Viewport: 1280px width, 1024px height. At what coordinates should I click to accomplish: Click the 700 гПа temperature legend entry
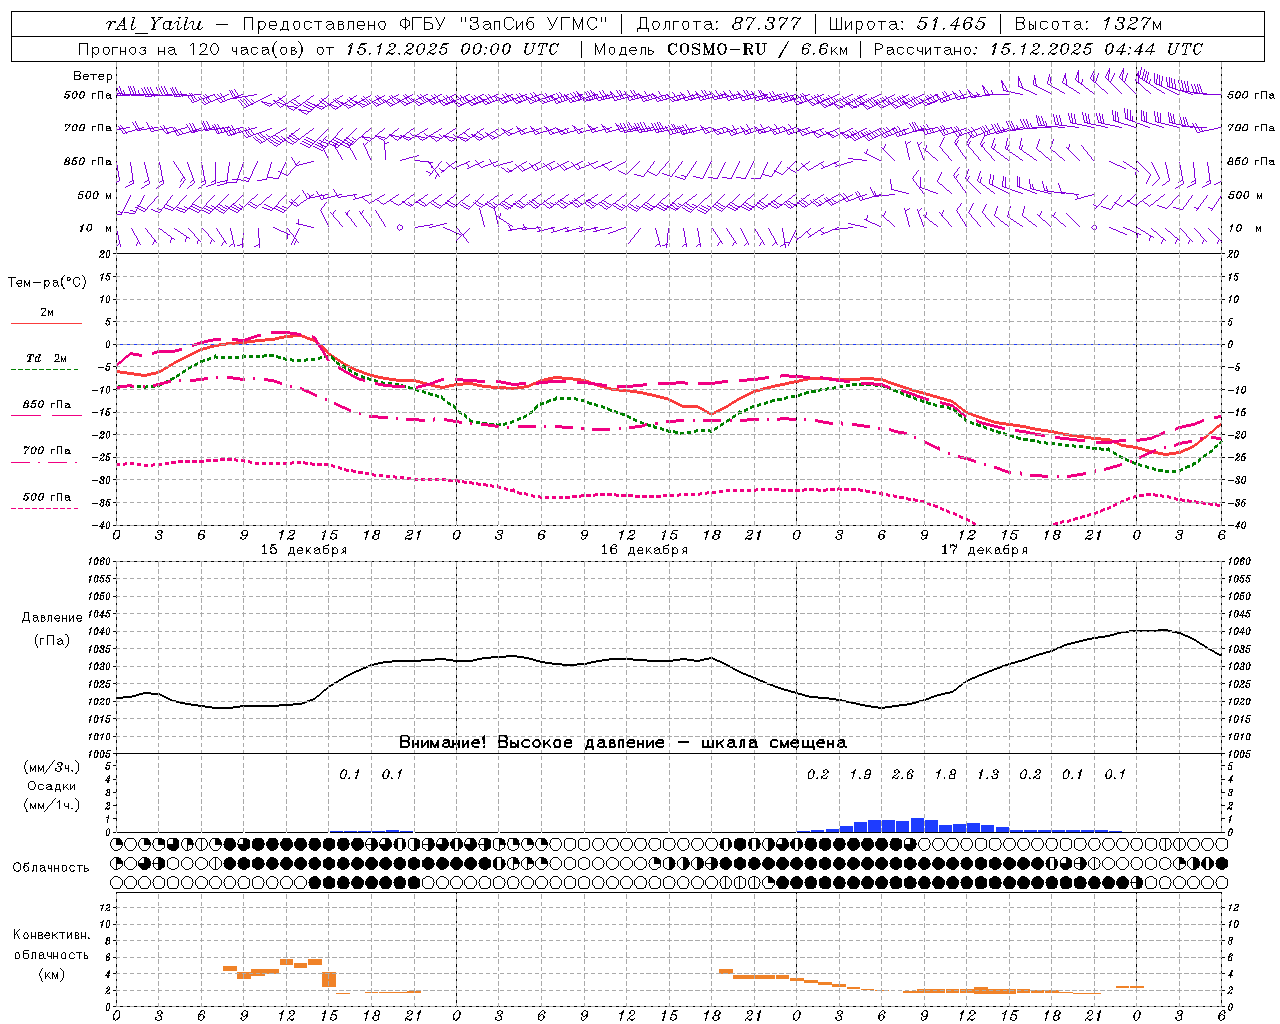point(47,450)
